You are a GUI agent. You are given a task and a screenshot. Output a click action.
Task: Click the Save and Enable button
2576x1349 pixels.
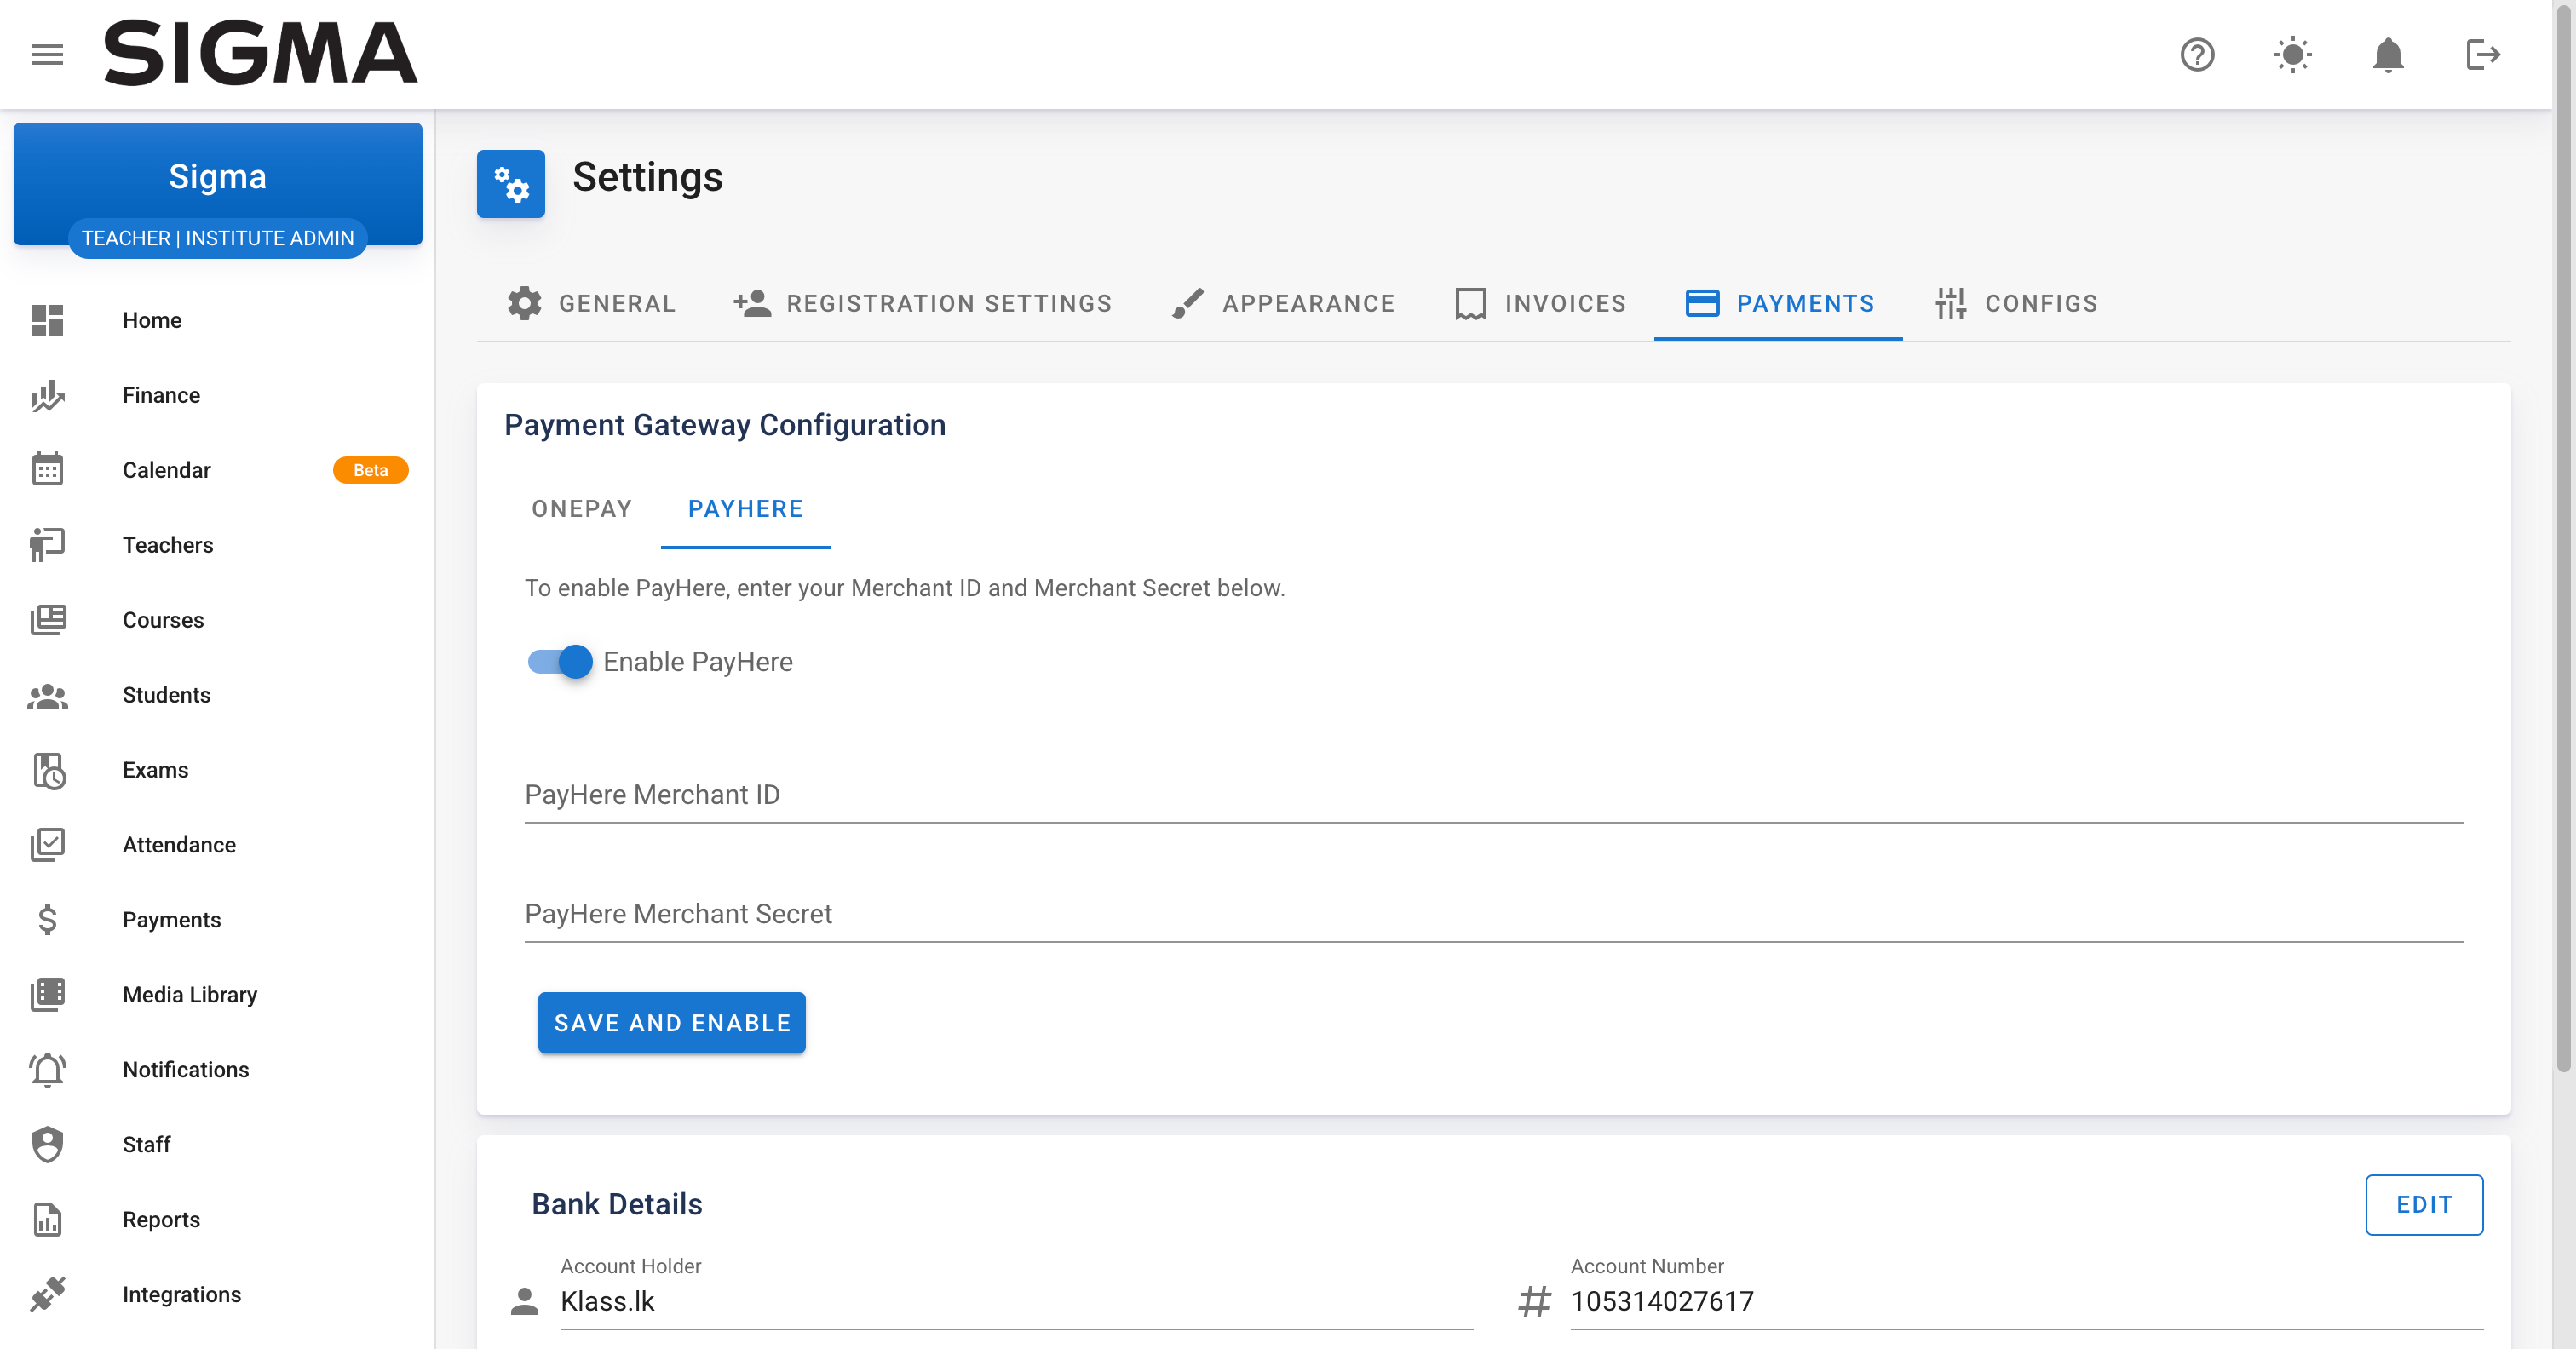point(671,1022)
